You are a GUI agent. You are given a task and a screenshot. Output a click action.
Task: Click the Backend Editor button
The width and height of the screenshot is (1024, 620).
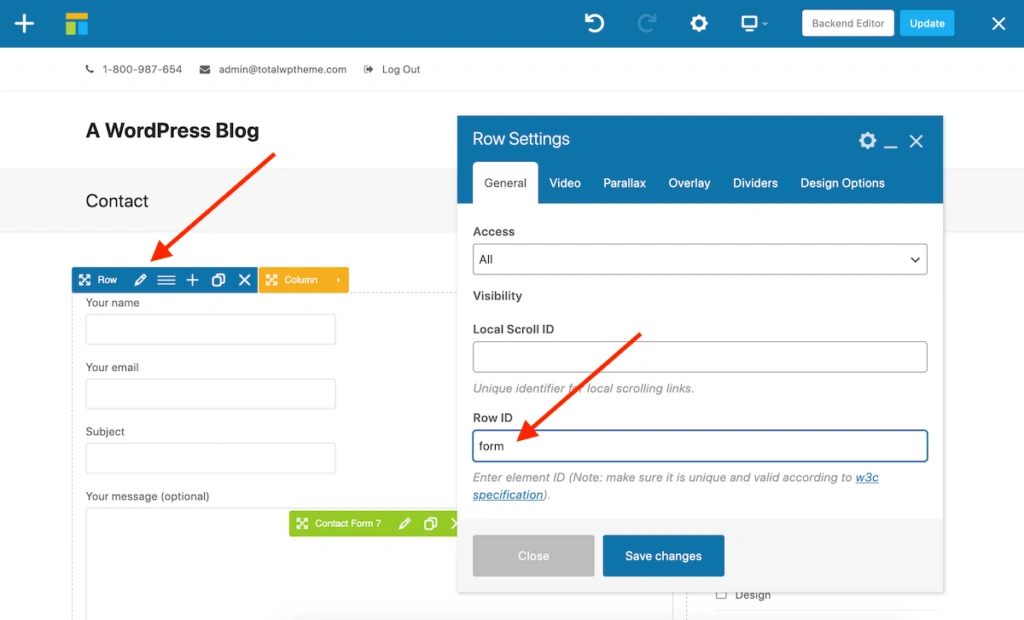(x=847, y=23)
